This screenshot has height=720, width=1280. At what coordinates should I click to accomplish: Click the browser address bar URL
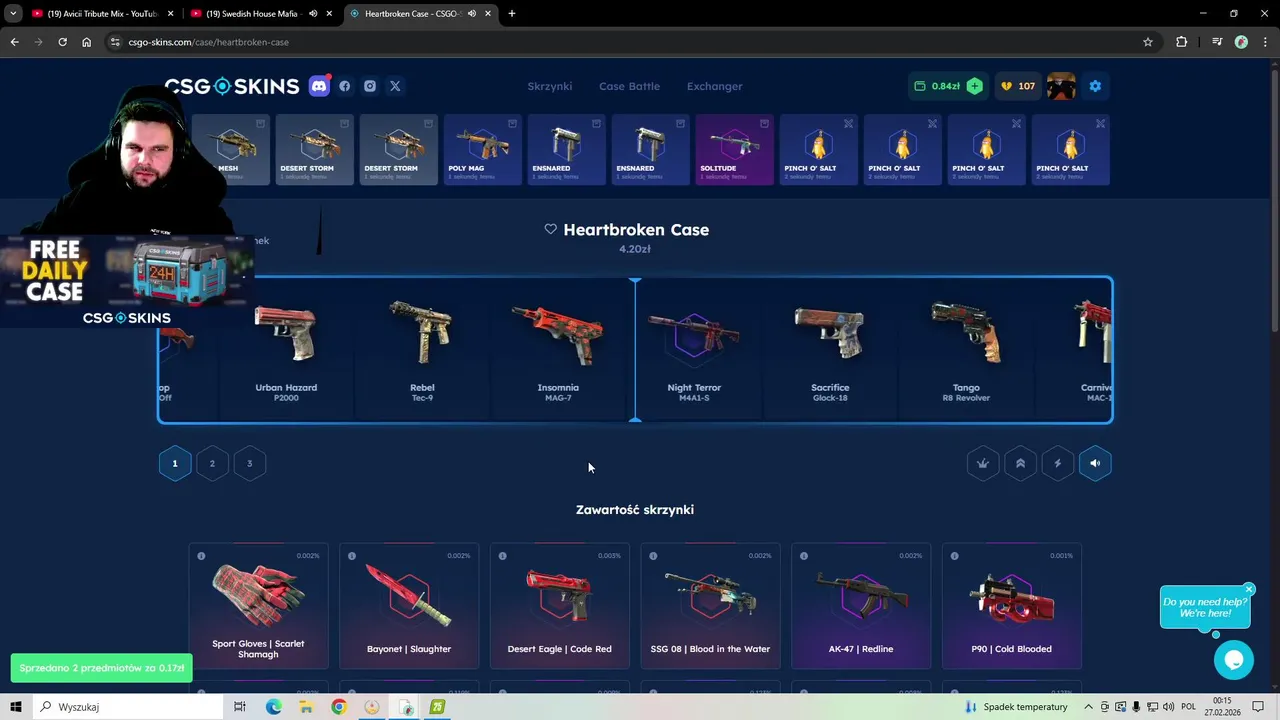[209, 42]
